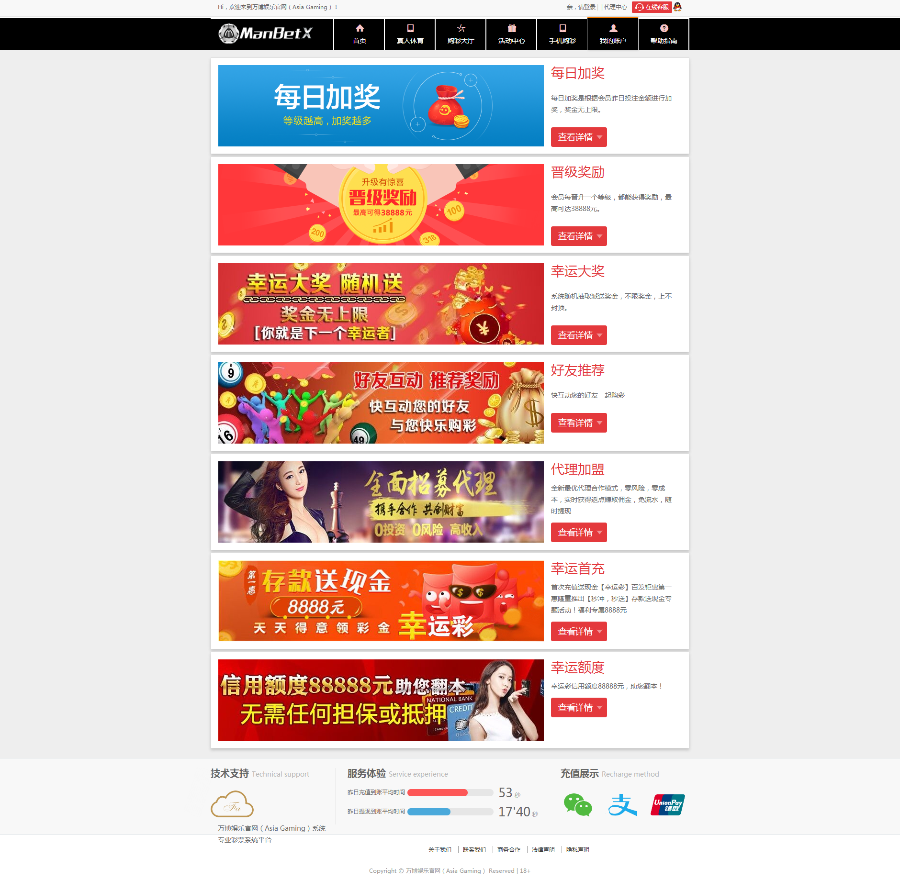Click the 幸运大奖 heading
This screenshot has height=891, width=900.
click(577, 271)
